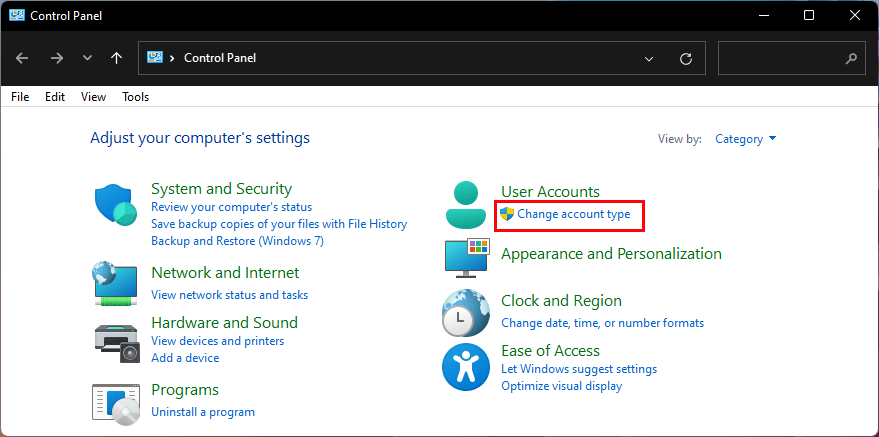Open Review your computer's status
This screenshot has width=879, height=437.
(232, 207)
